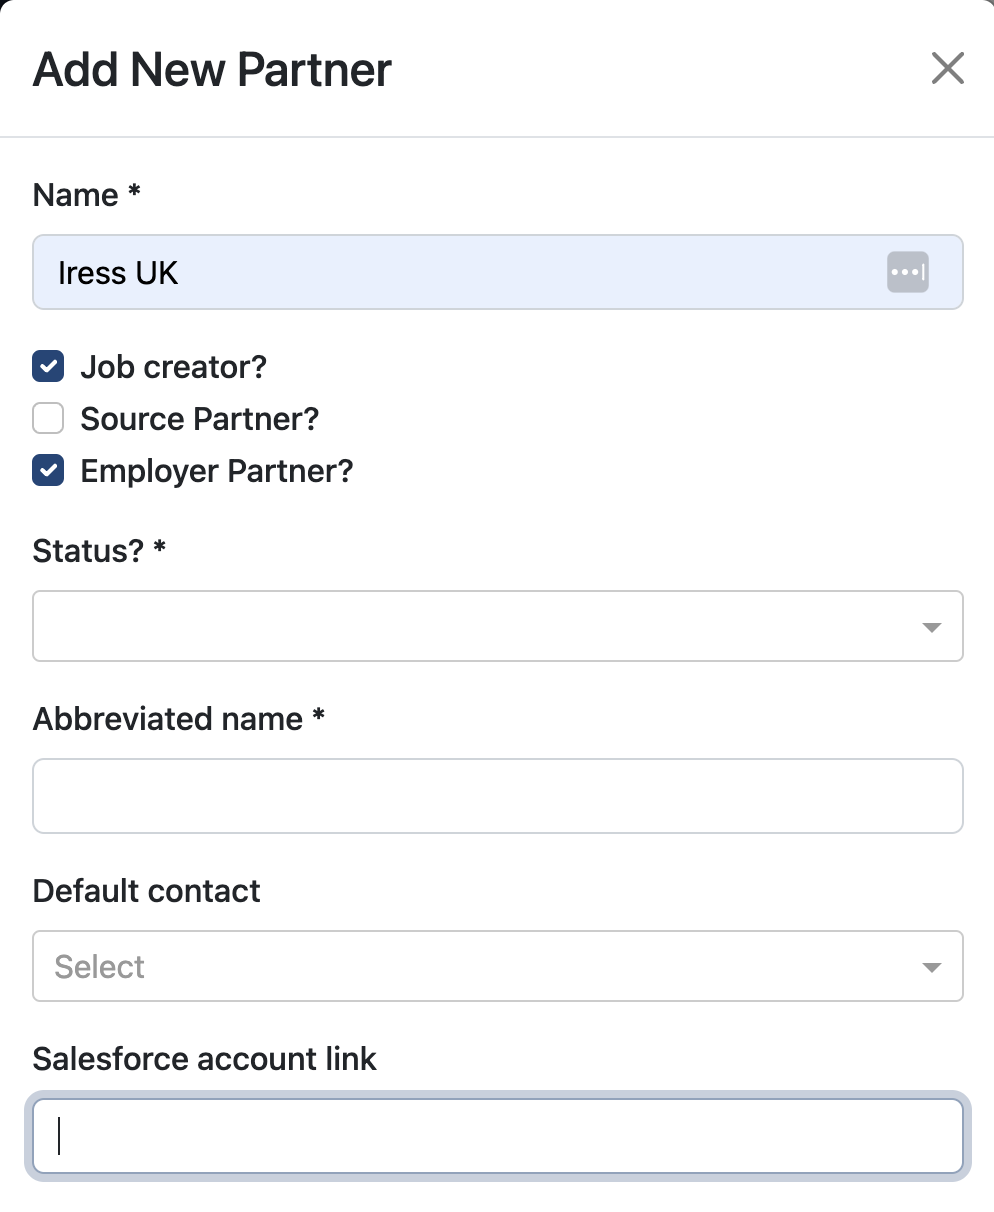Click the "Job creator?" label text

click(173, 367)
